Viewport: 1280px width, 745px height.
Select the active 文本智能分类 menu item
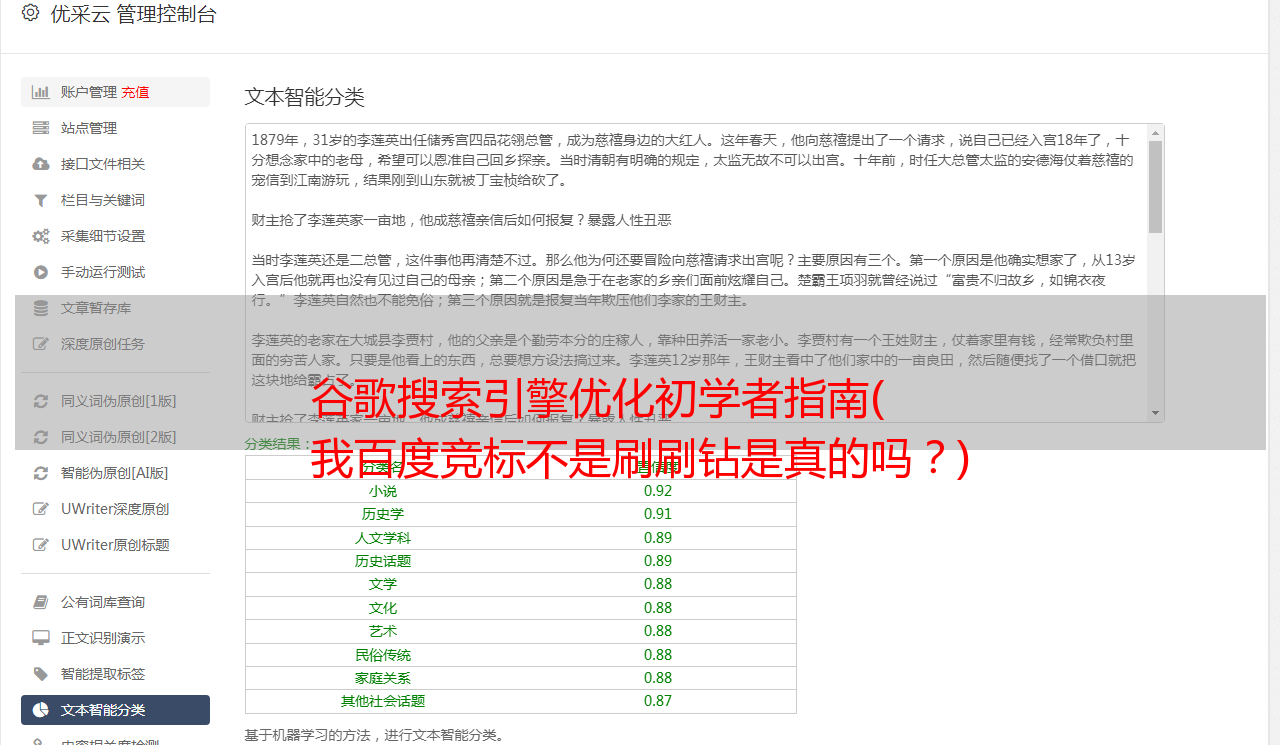[115, 710]
